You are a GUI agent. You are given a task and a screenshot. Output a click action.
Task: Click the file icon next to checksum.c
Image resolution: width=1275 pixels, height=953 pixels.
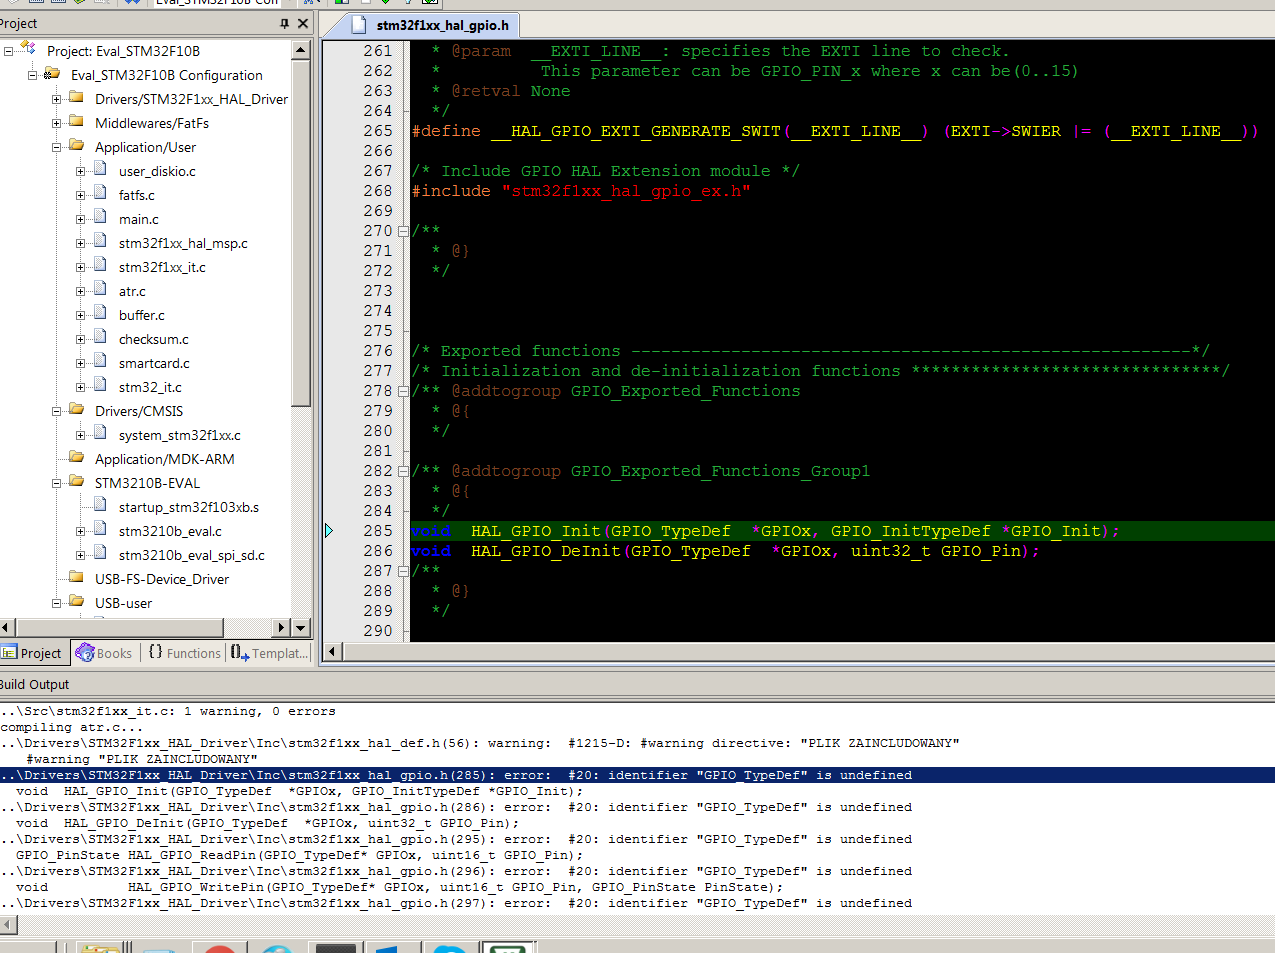click(100, 338)
